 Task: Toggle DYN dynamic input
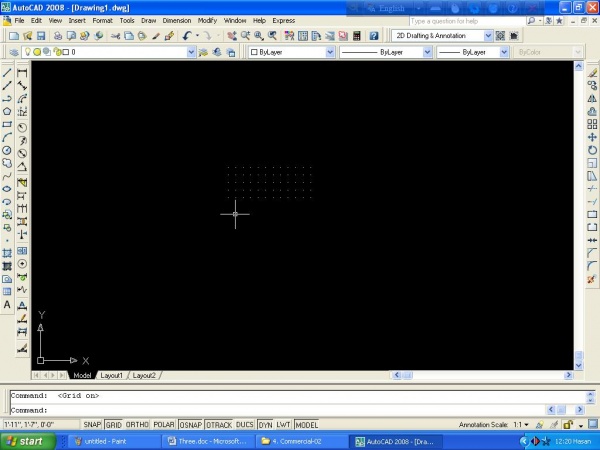[265, 425]
